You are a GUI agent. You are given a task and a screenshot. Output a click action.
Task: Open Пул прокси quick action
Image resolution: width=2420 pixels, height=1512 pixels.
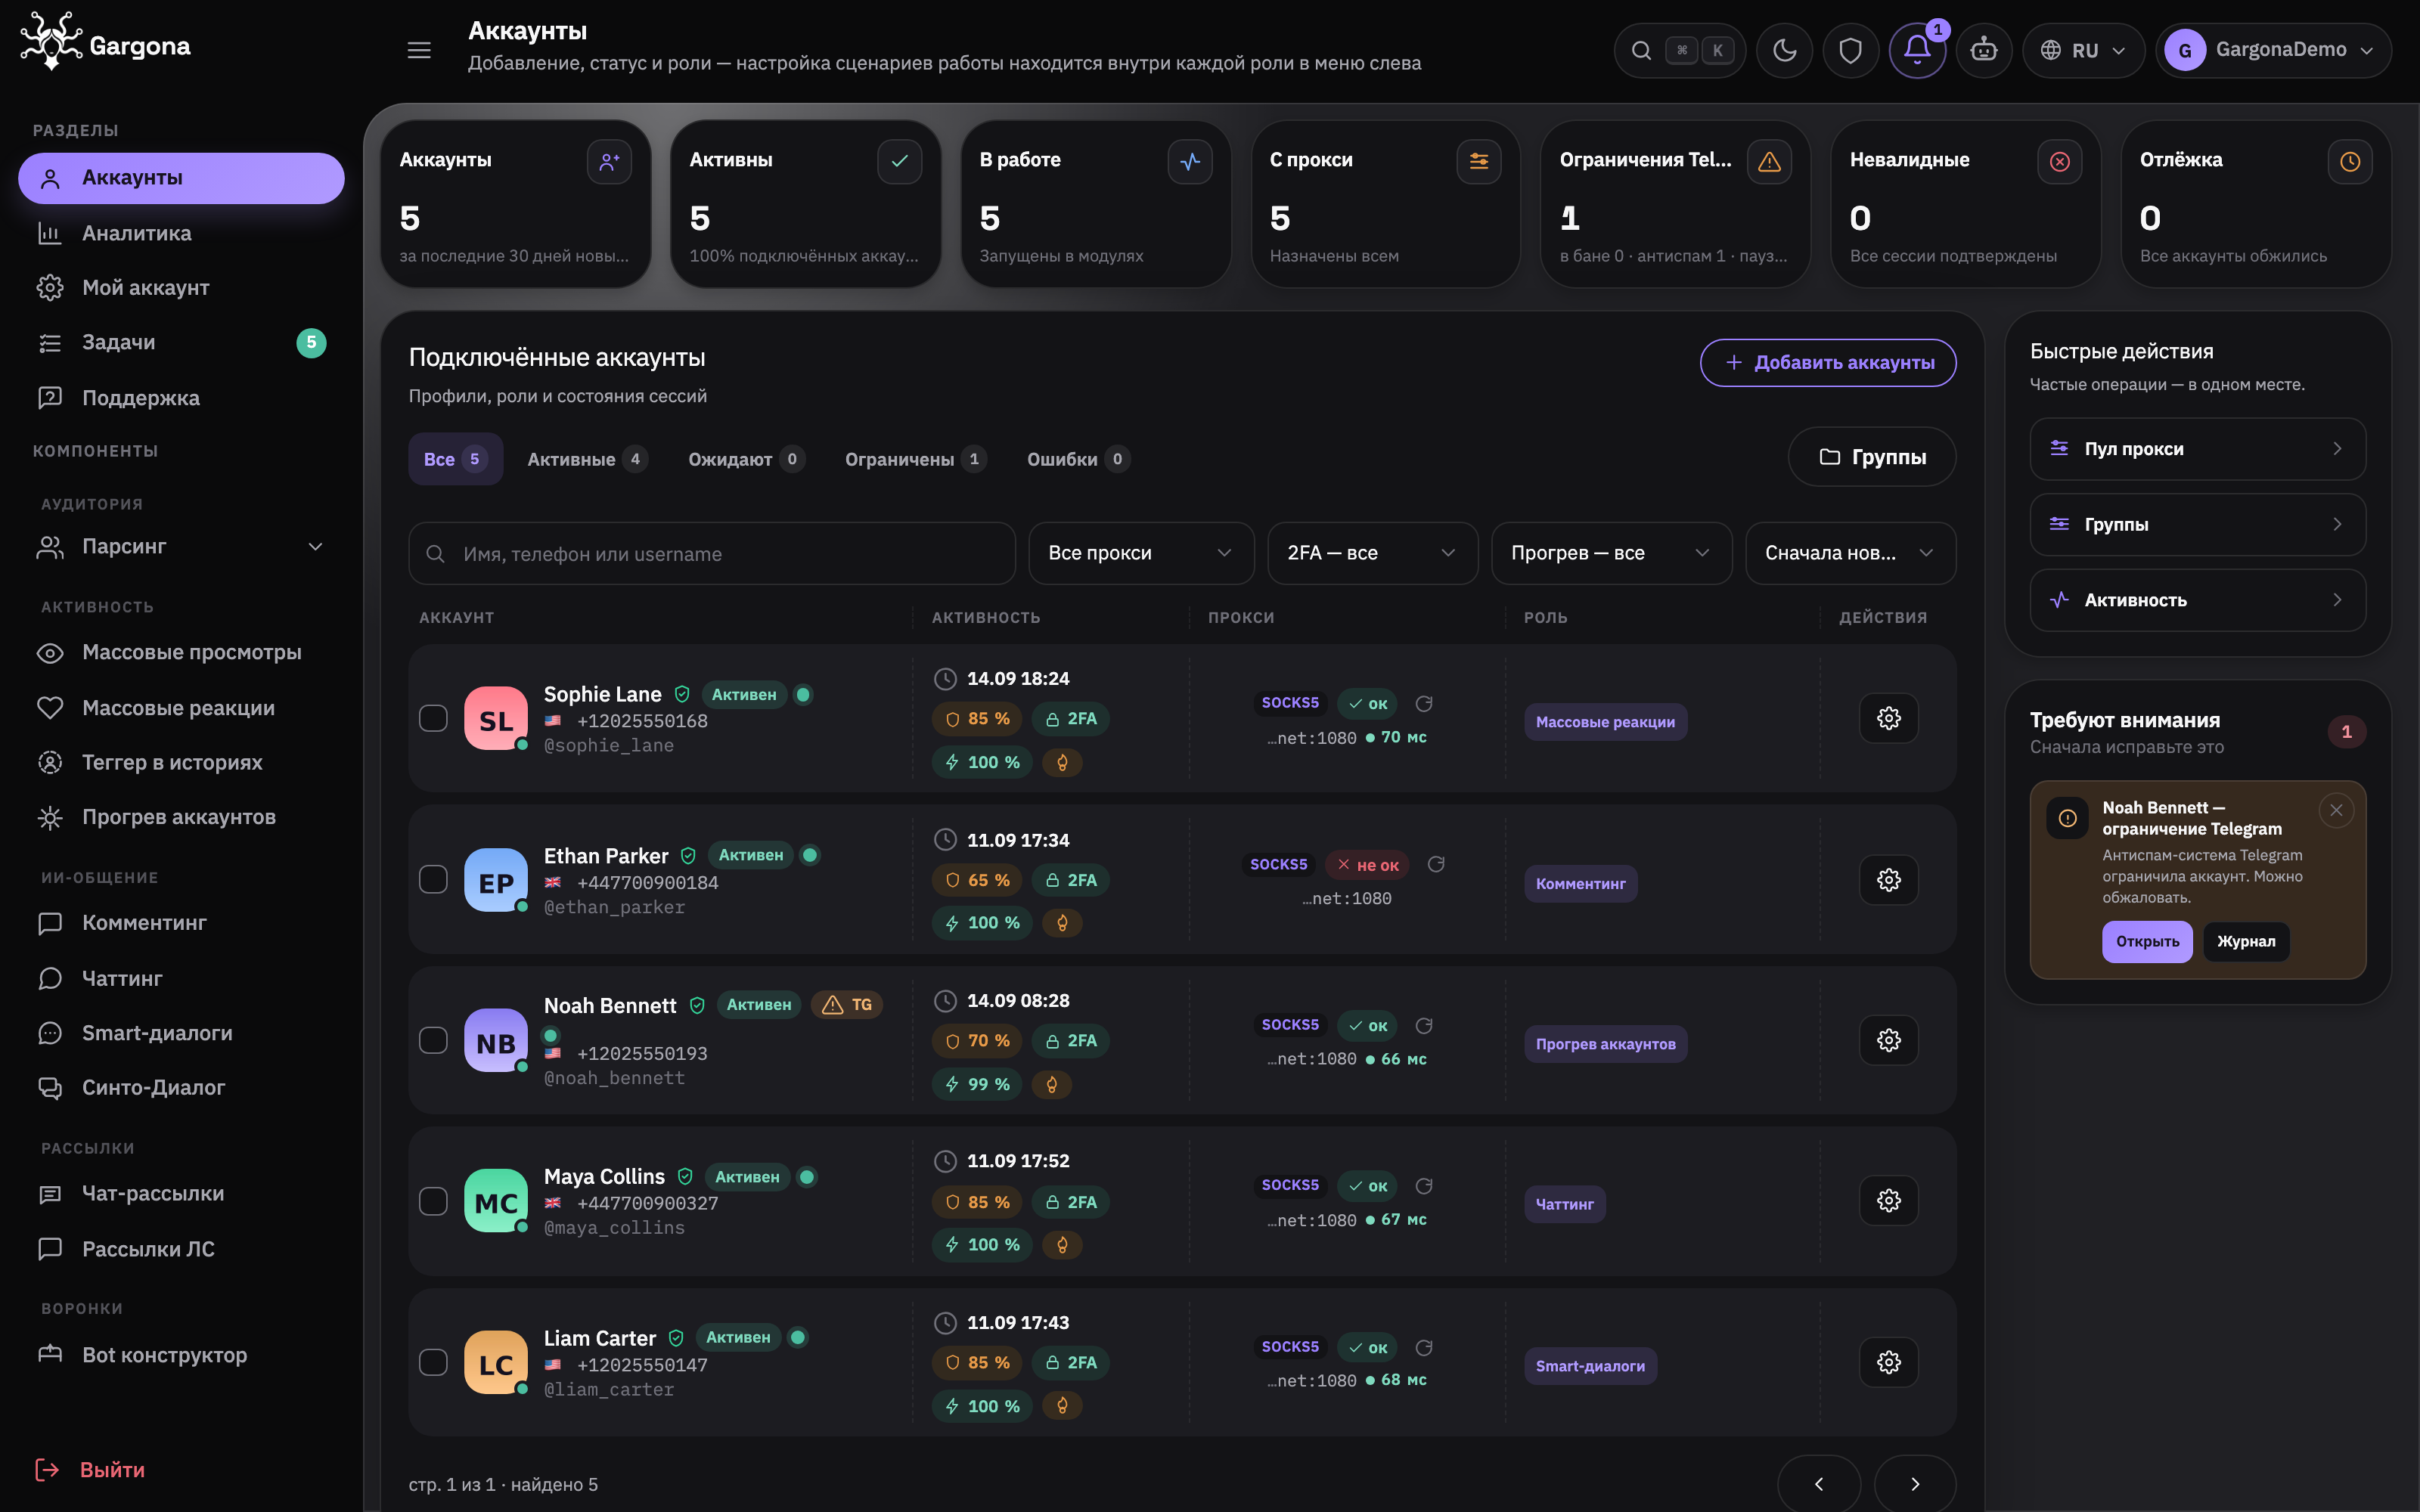[2197, 449]
